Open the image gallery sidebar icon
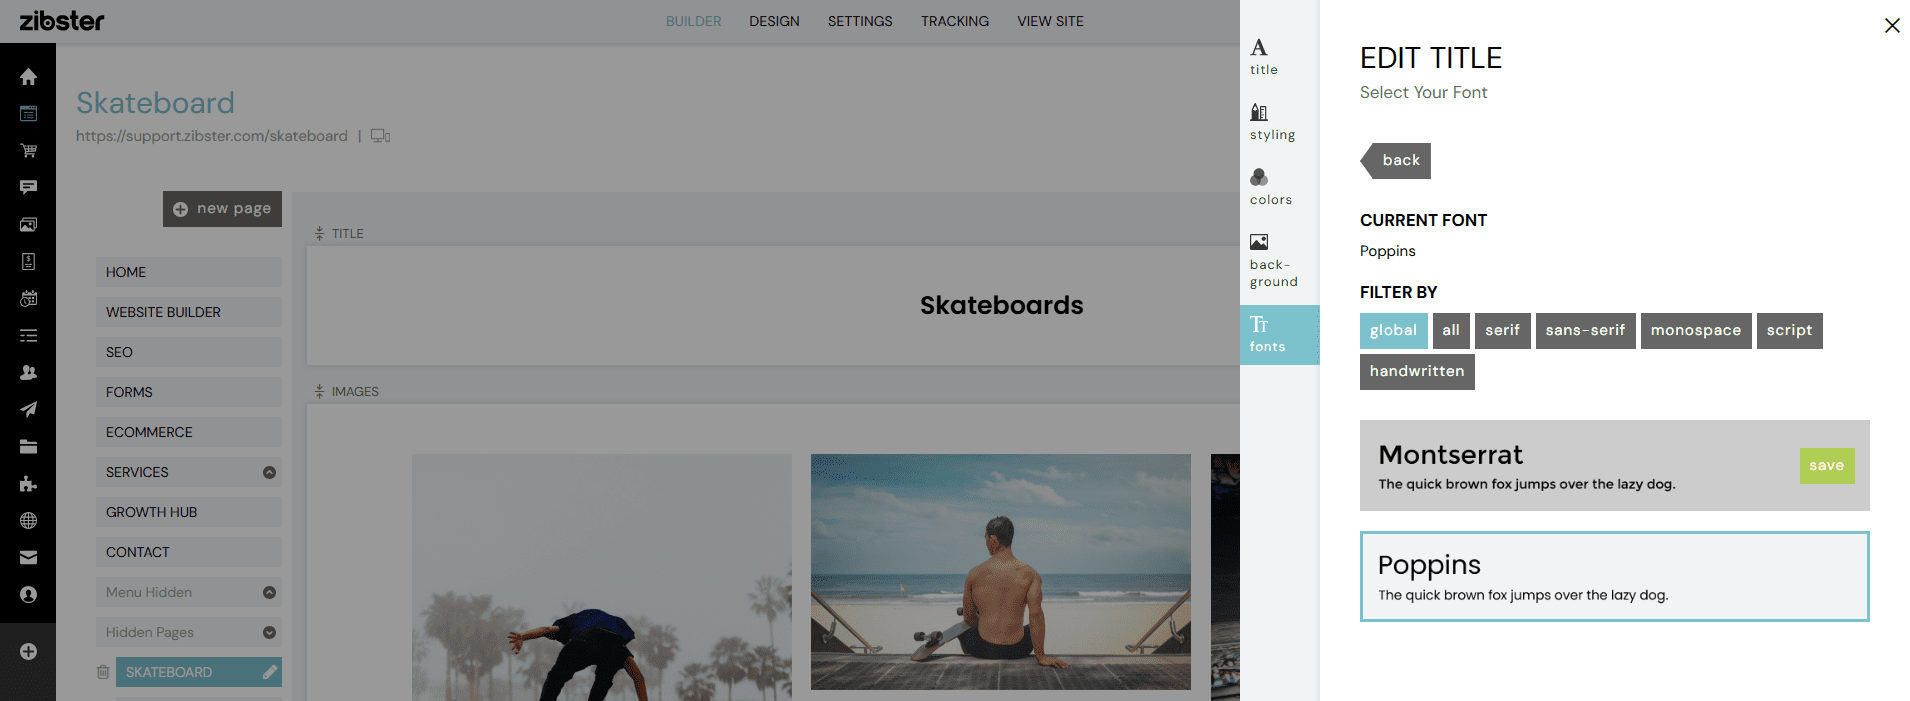Screen dimensions: 1910x701 click(x=28, y=224)
